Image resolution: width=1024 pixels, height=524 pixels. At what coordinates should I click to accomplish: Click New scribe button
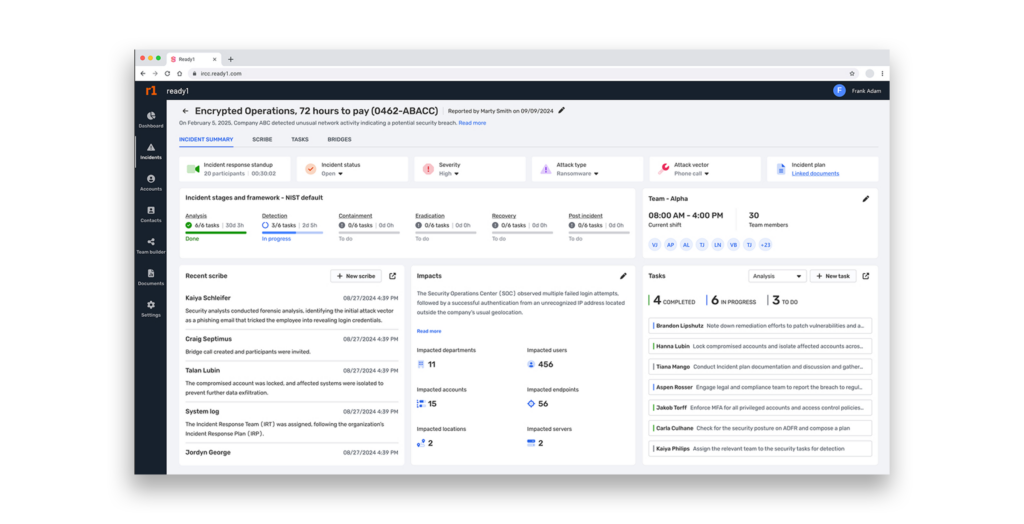click(356, 276)
